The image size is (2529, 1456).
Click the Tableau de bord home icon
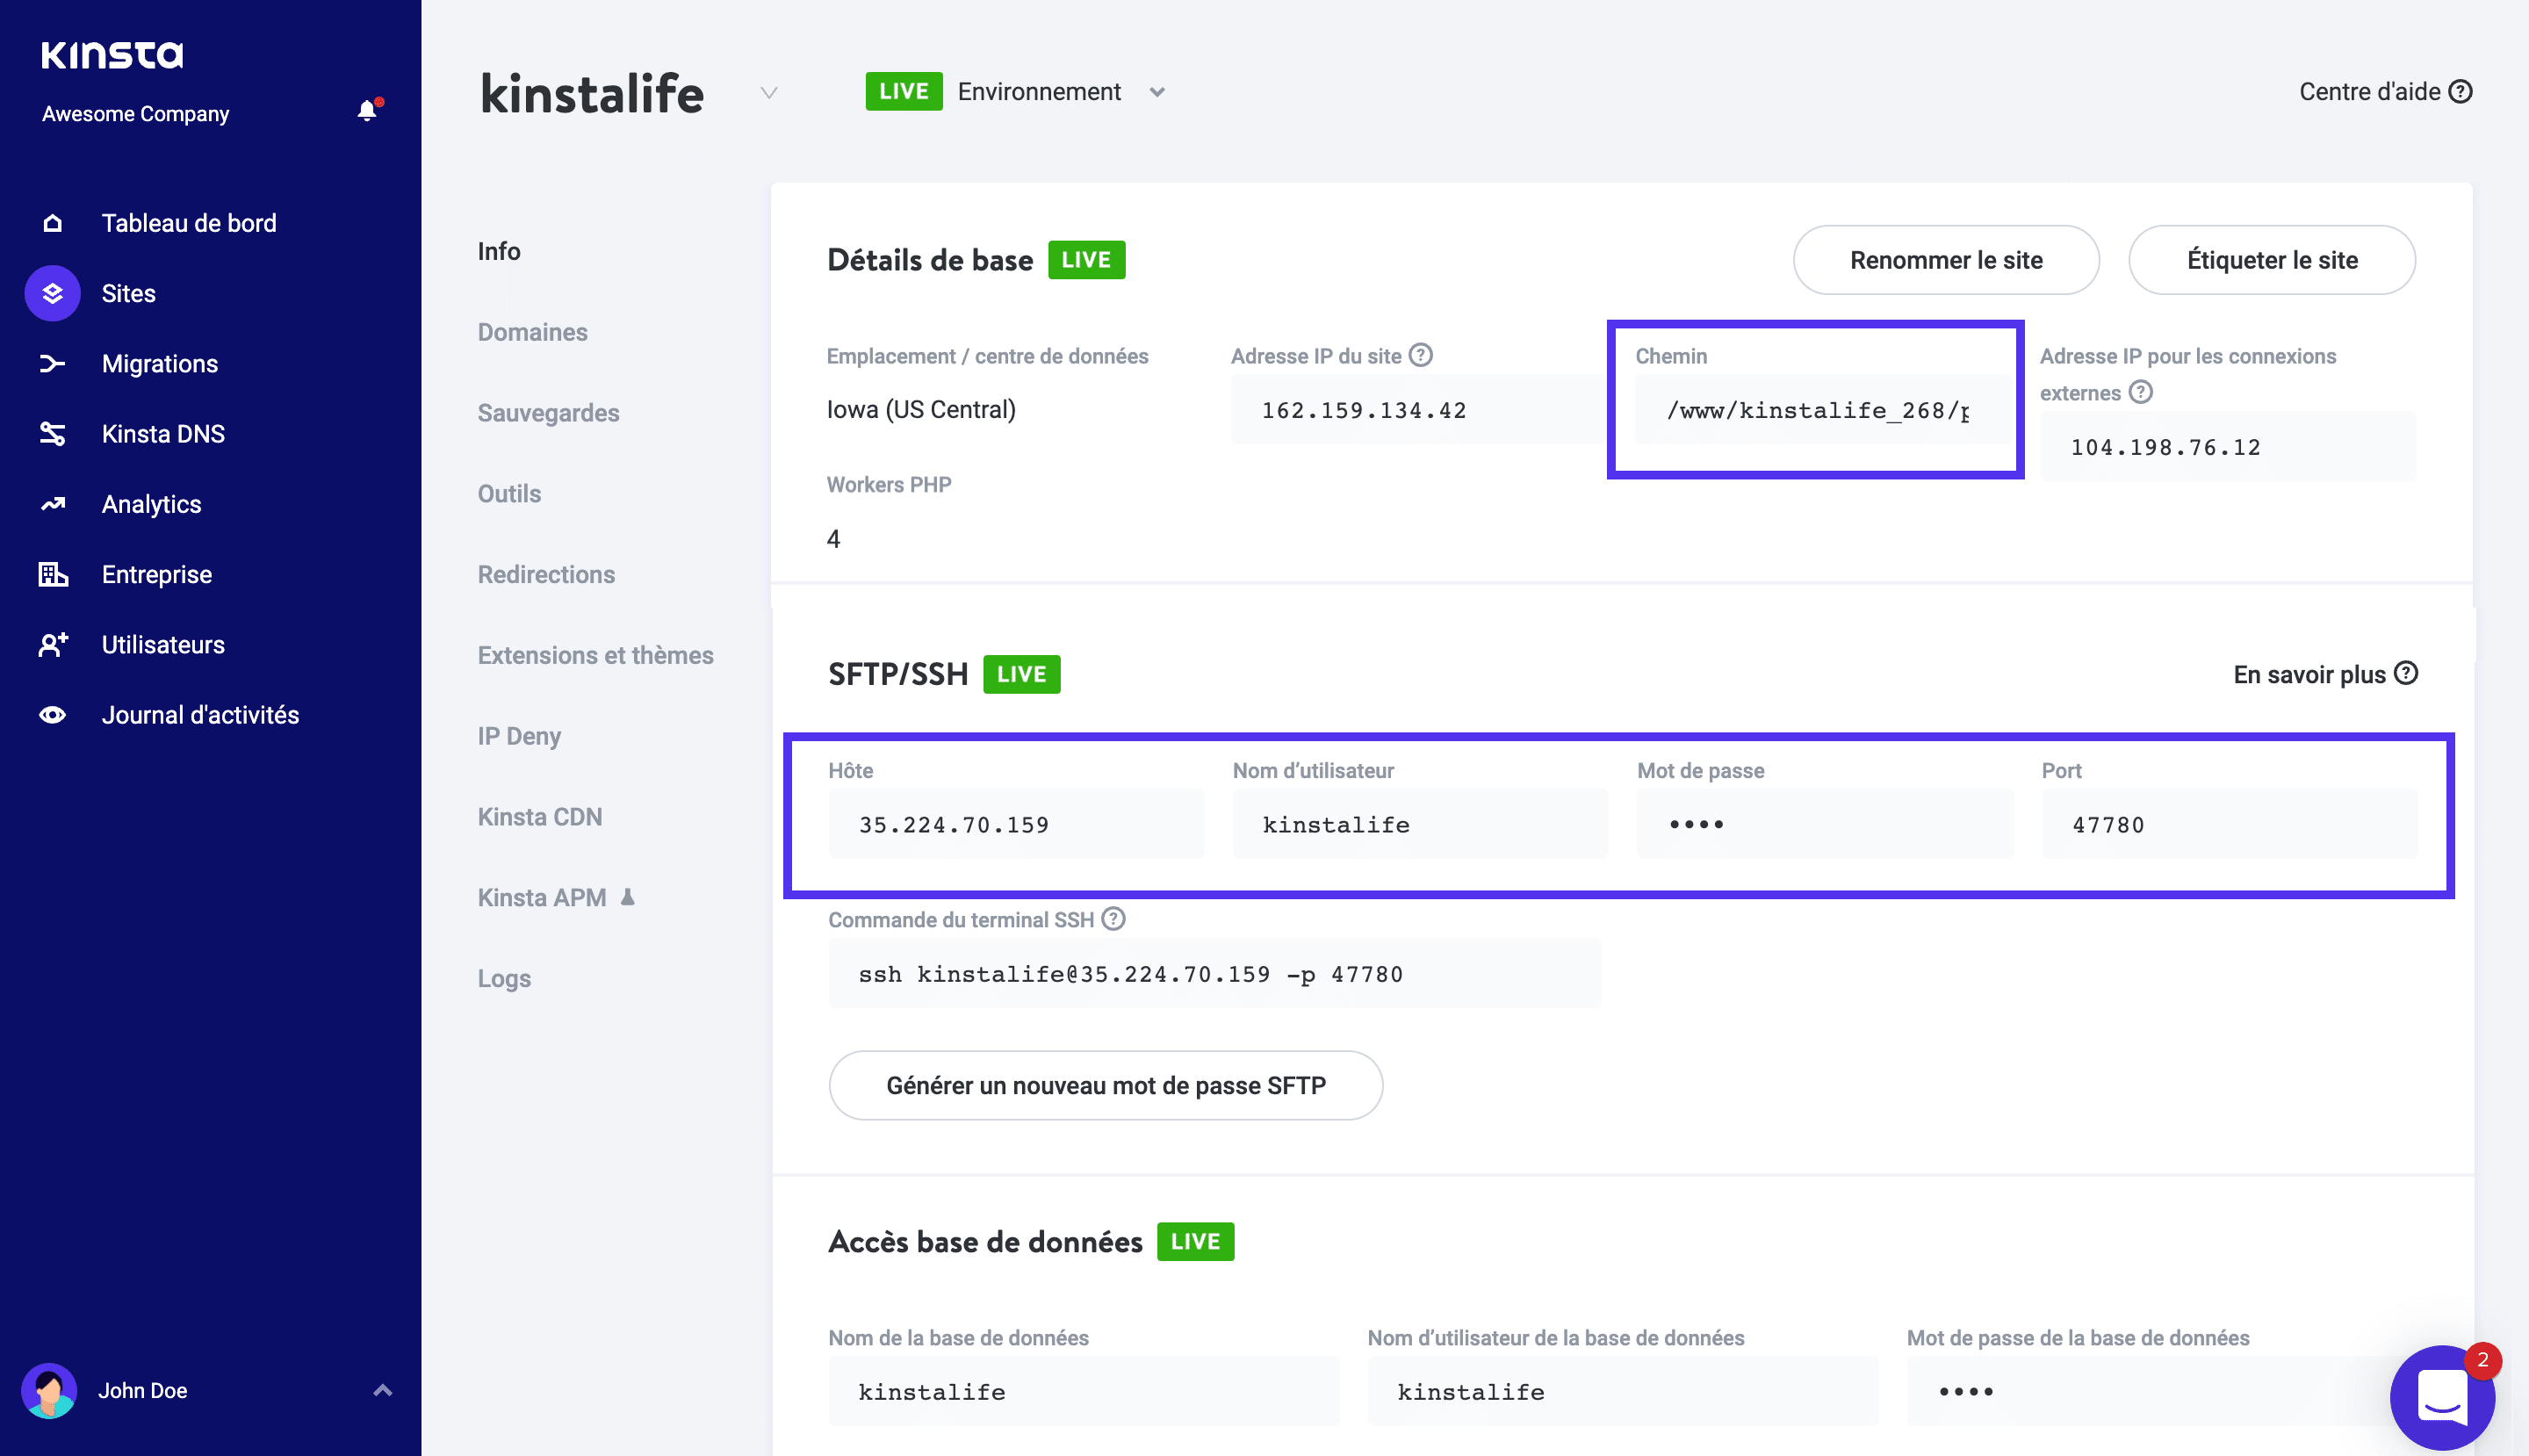tap(53, 223)
